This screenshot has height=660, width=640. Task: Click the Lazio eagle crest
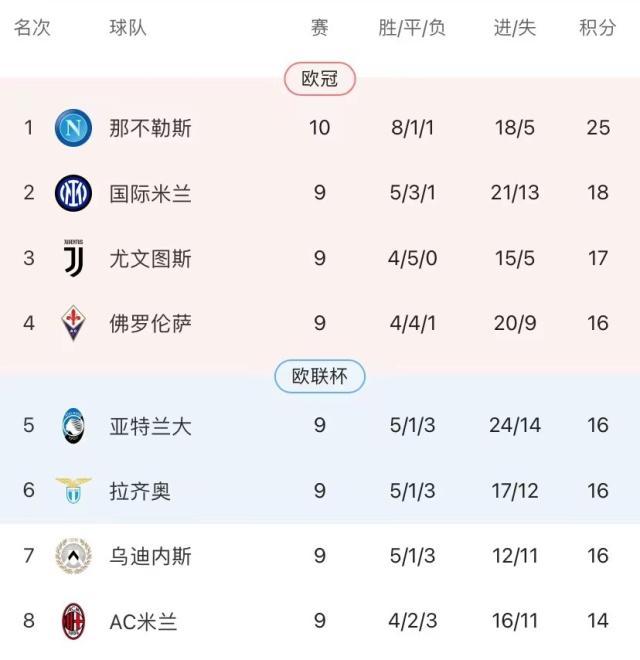point(73,490)
